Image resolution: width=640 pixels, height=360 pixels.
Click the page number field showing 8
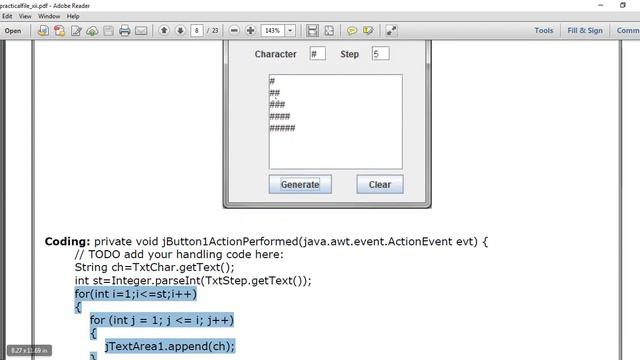tap(197, 31)
